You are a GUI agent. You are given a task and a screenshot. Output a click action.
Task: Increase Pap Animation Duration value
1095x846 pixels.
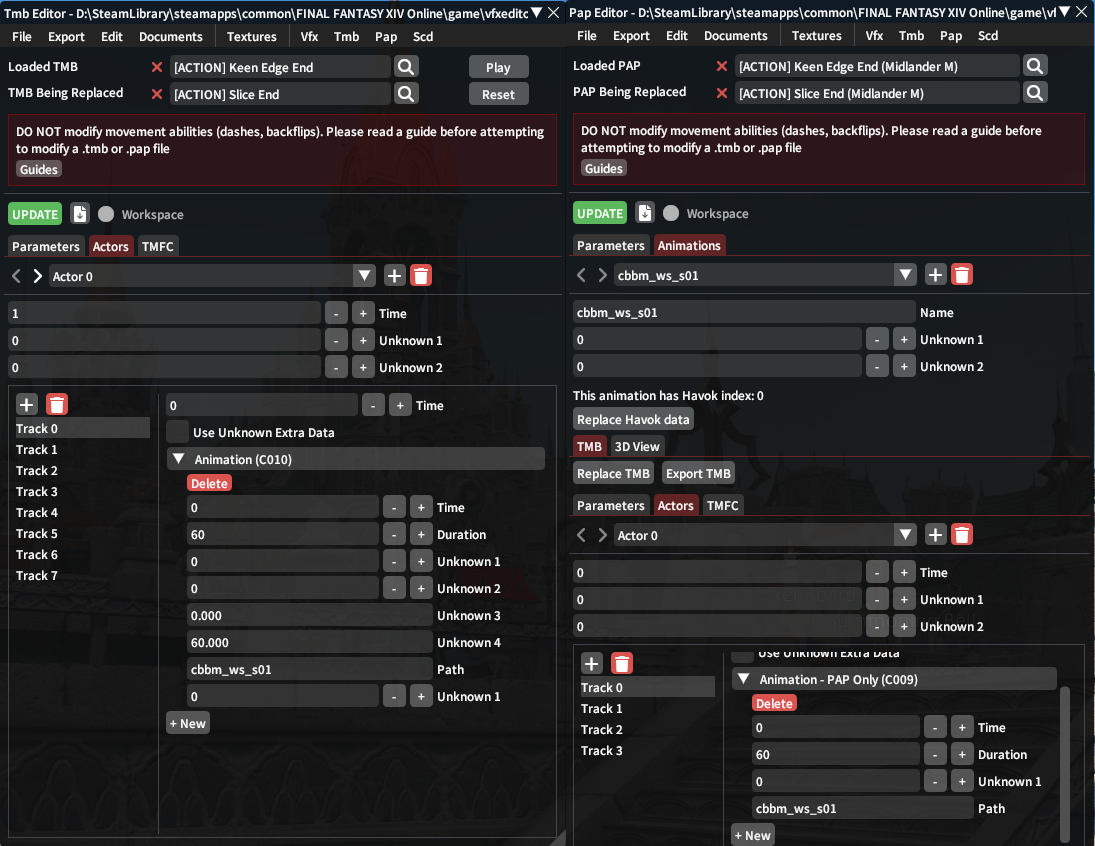962,754
